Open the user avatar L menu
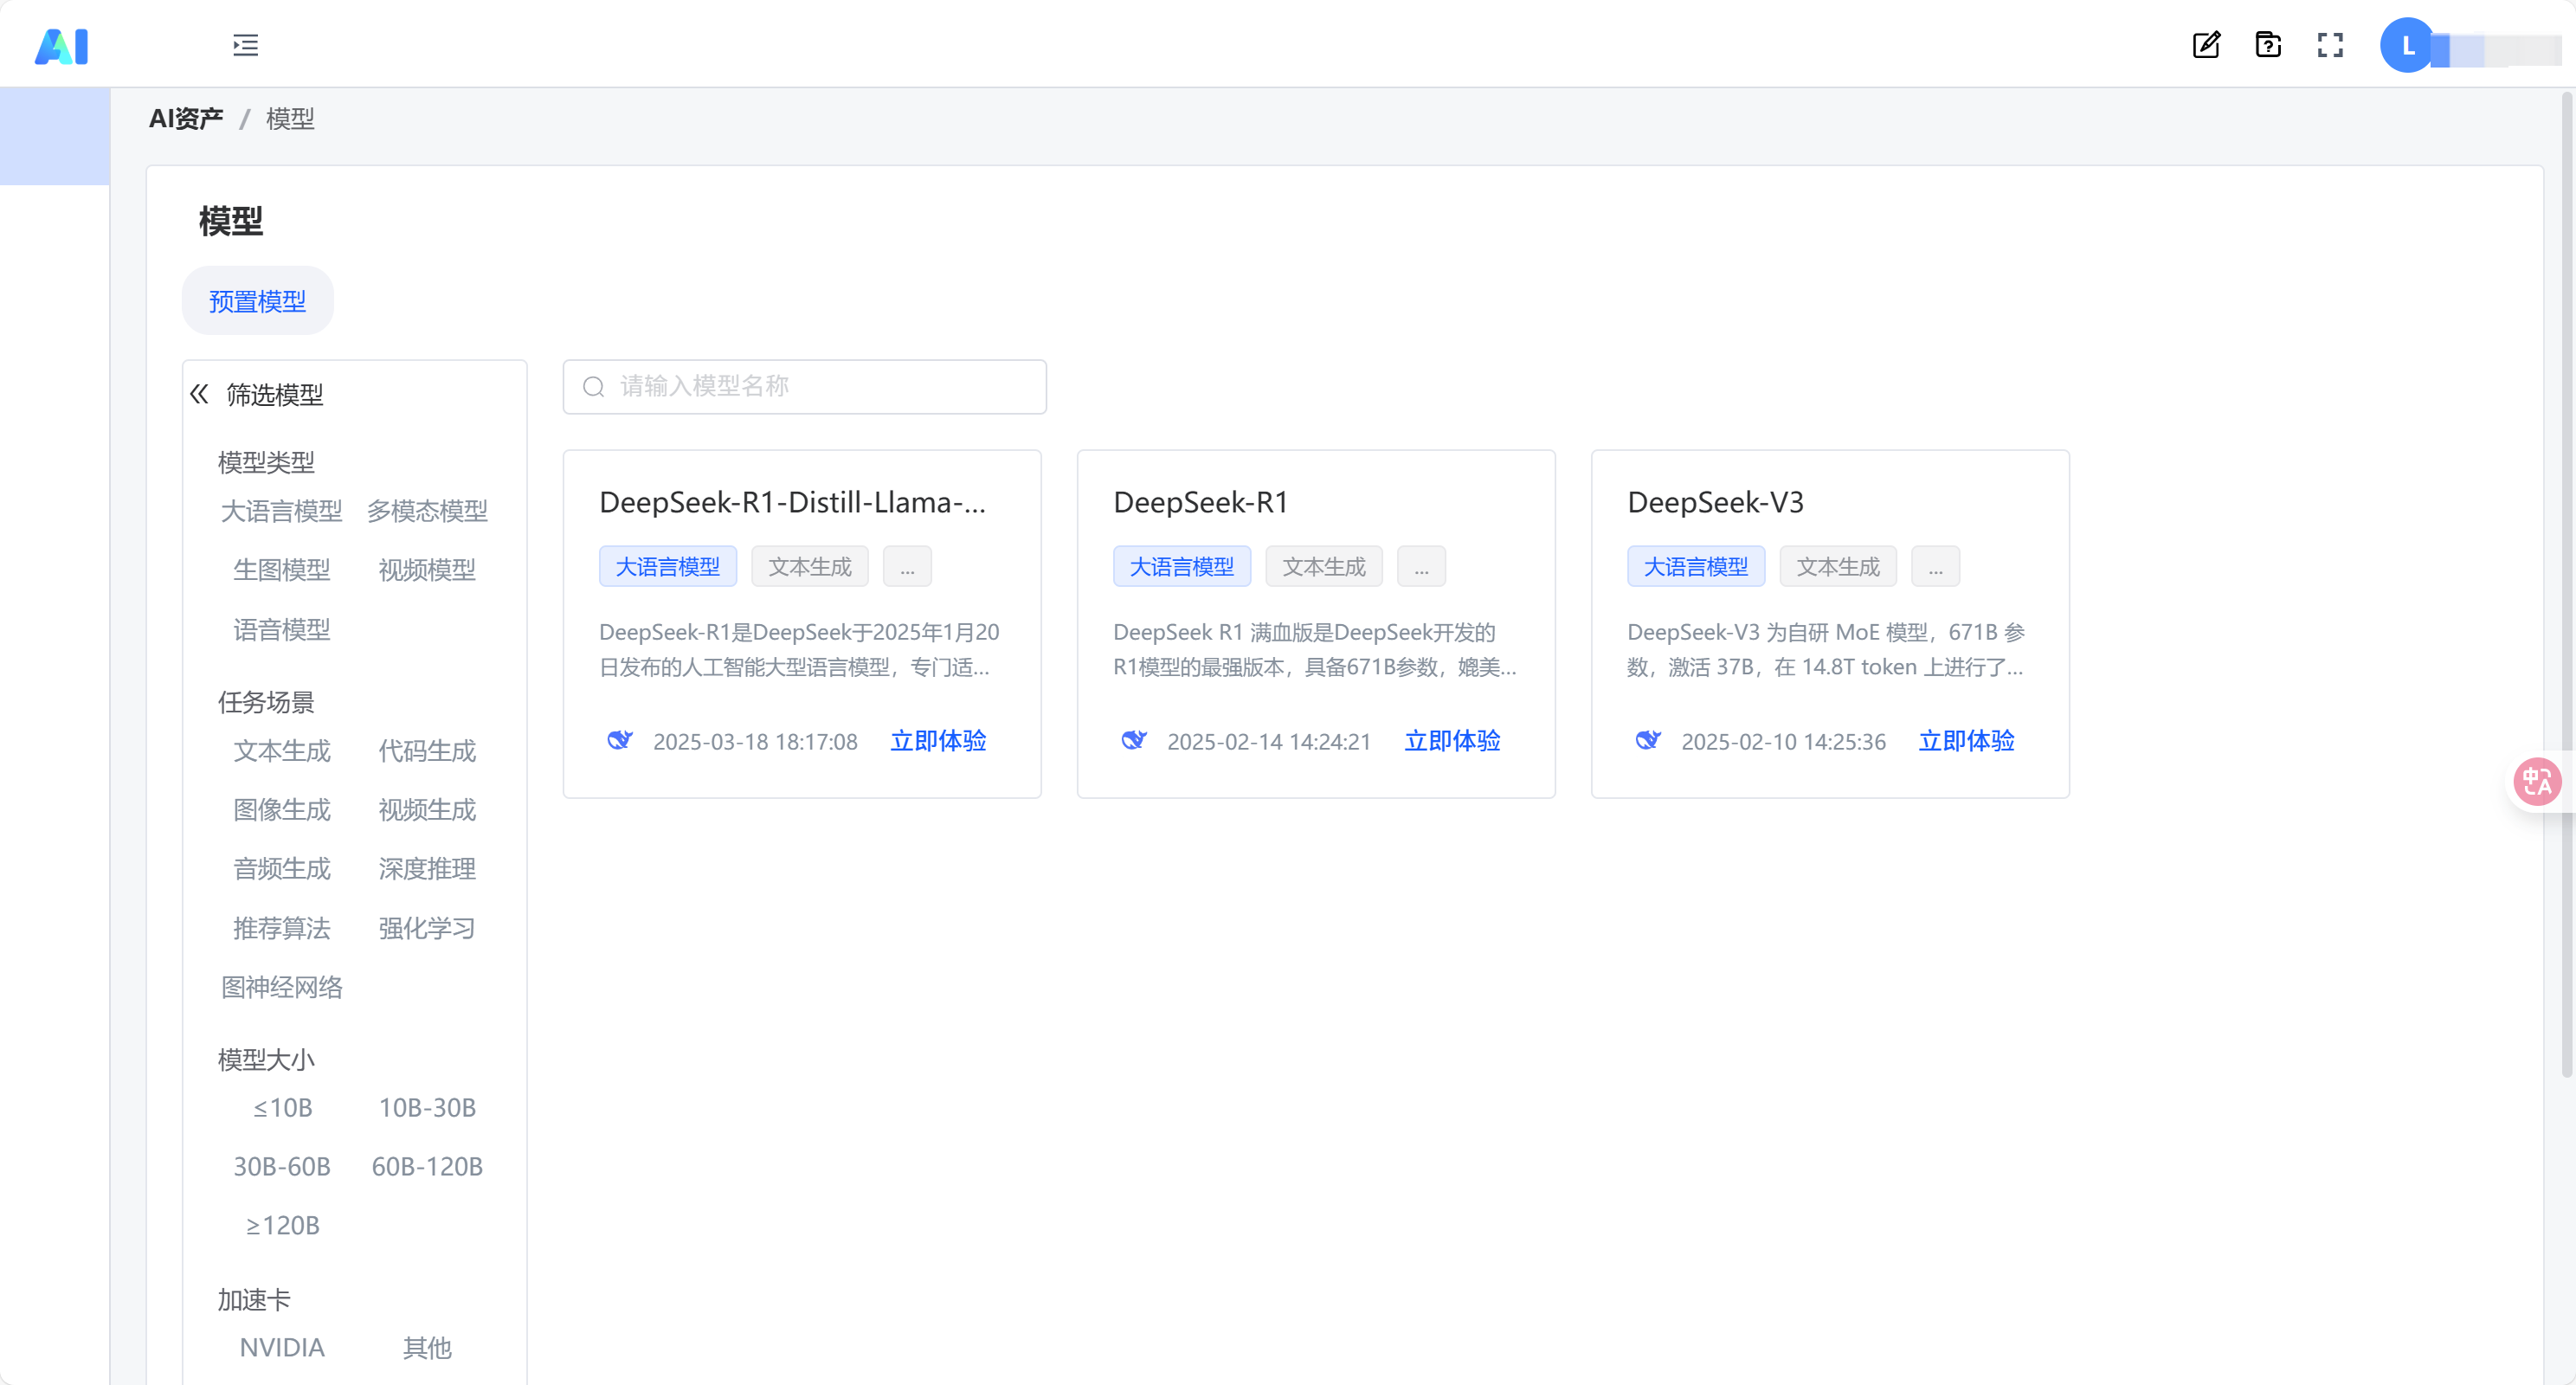This screenshot has width=2576, height=1385. [x=2408, y=45]
